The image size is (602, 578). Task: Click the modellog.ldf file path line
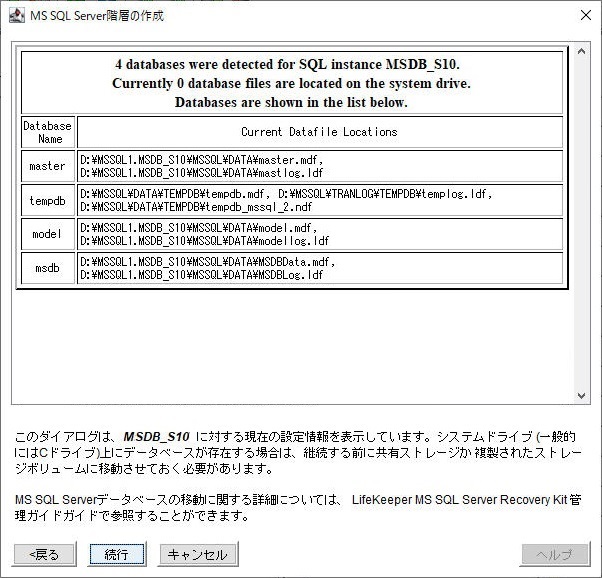pos(205,241)
